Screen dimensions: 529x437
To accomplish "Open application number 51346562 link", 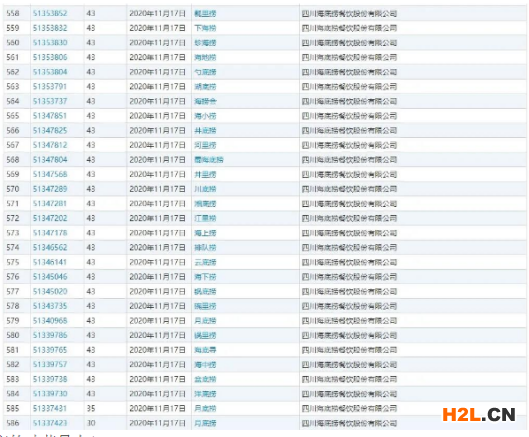I will [50, 247].
